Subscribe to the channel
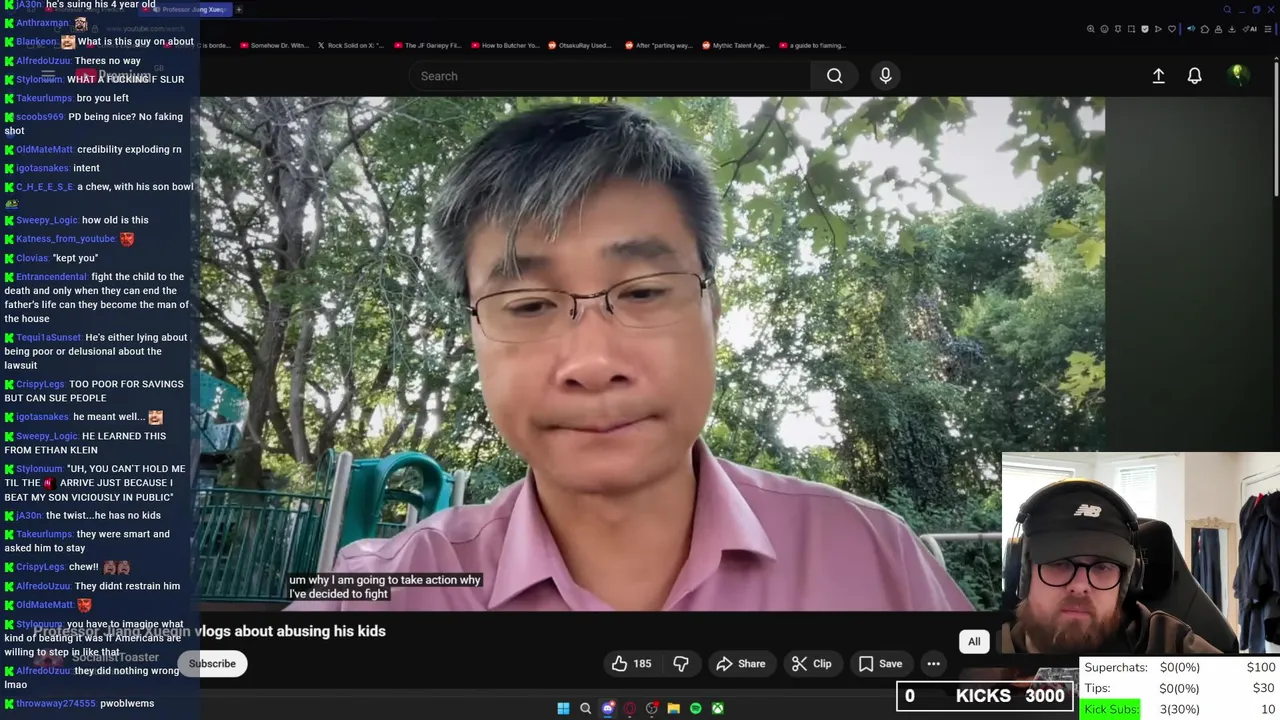Image resolution: width=1280 pixels, height=720 pixels. 212,663
